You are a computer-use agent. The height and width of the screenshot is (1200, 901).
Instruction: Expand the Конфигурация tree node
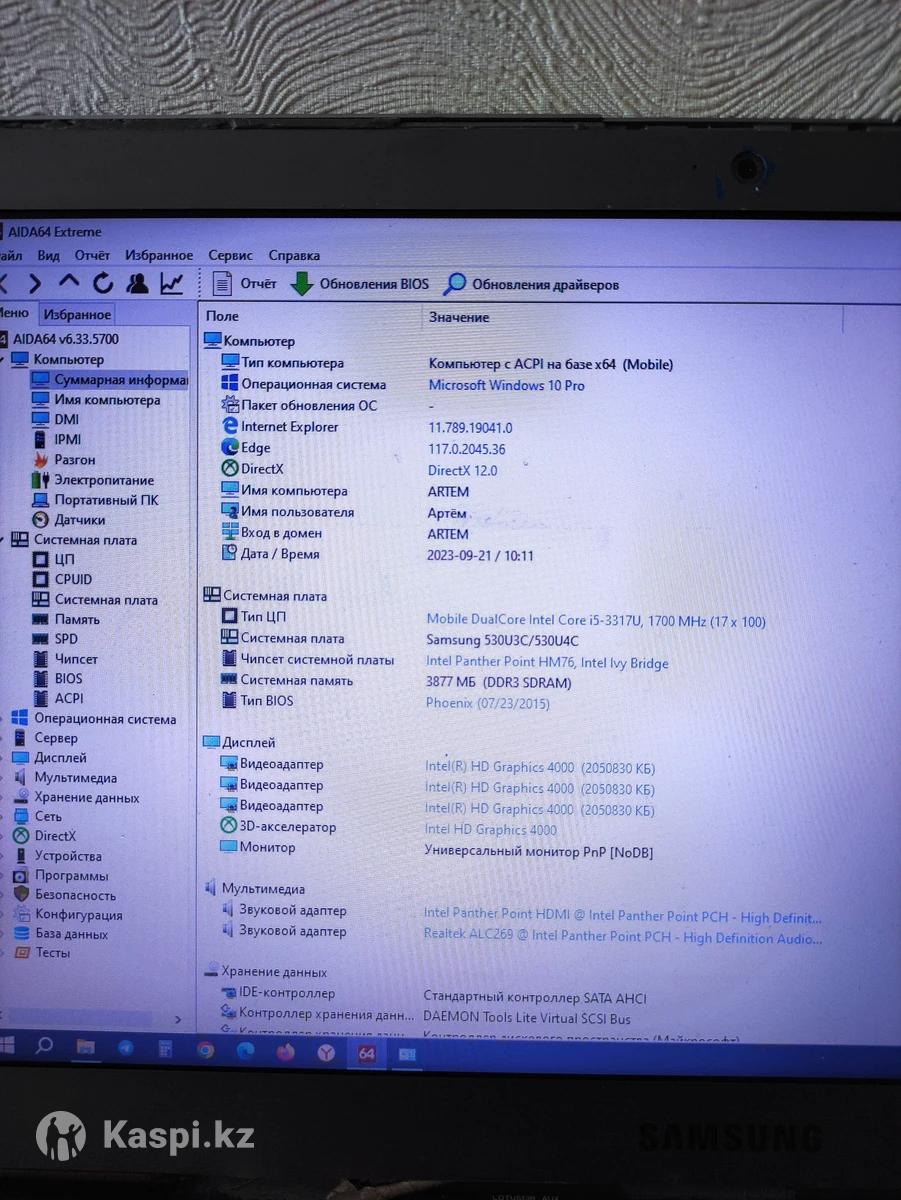pos(3,915)
